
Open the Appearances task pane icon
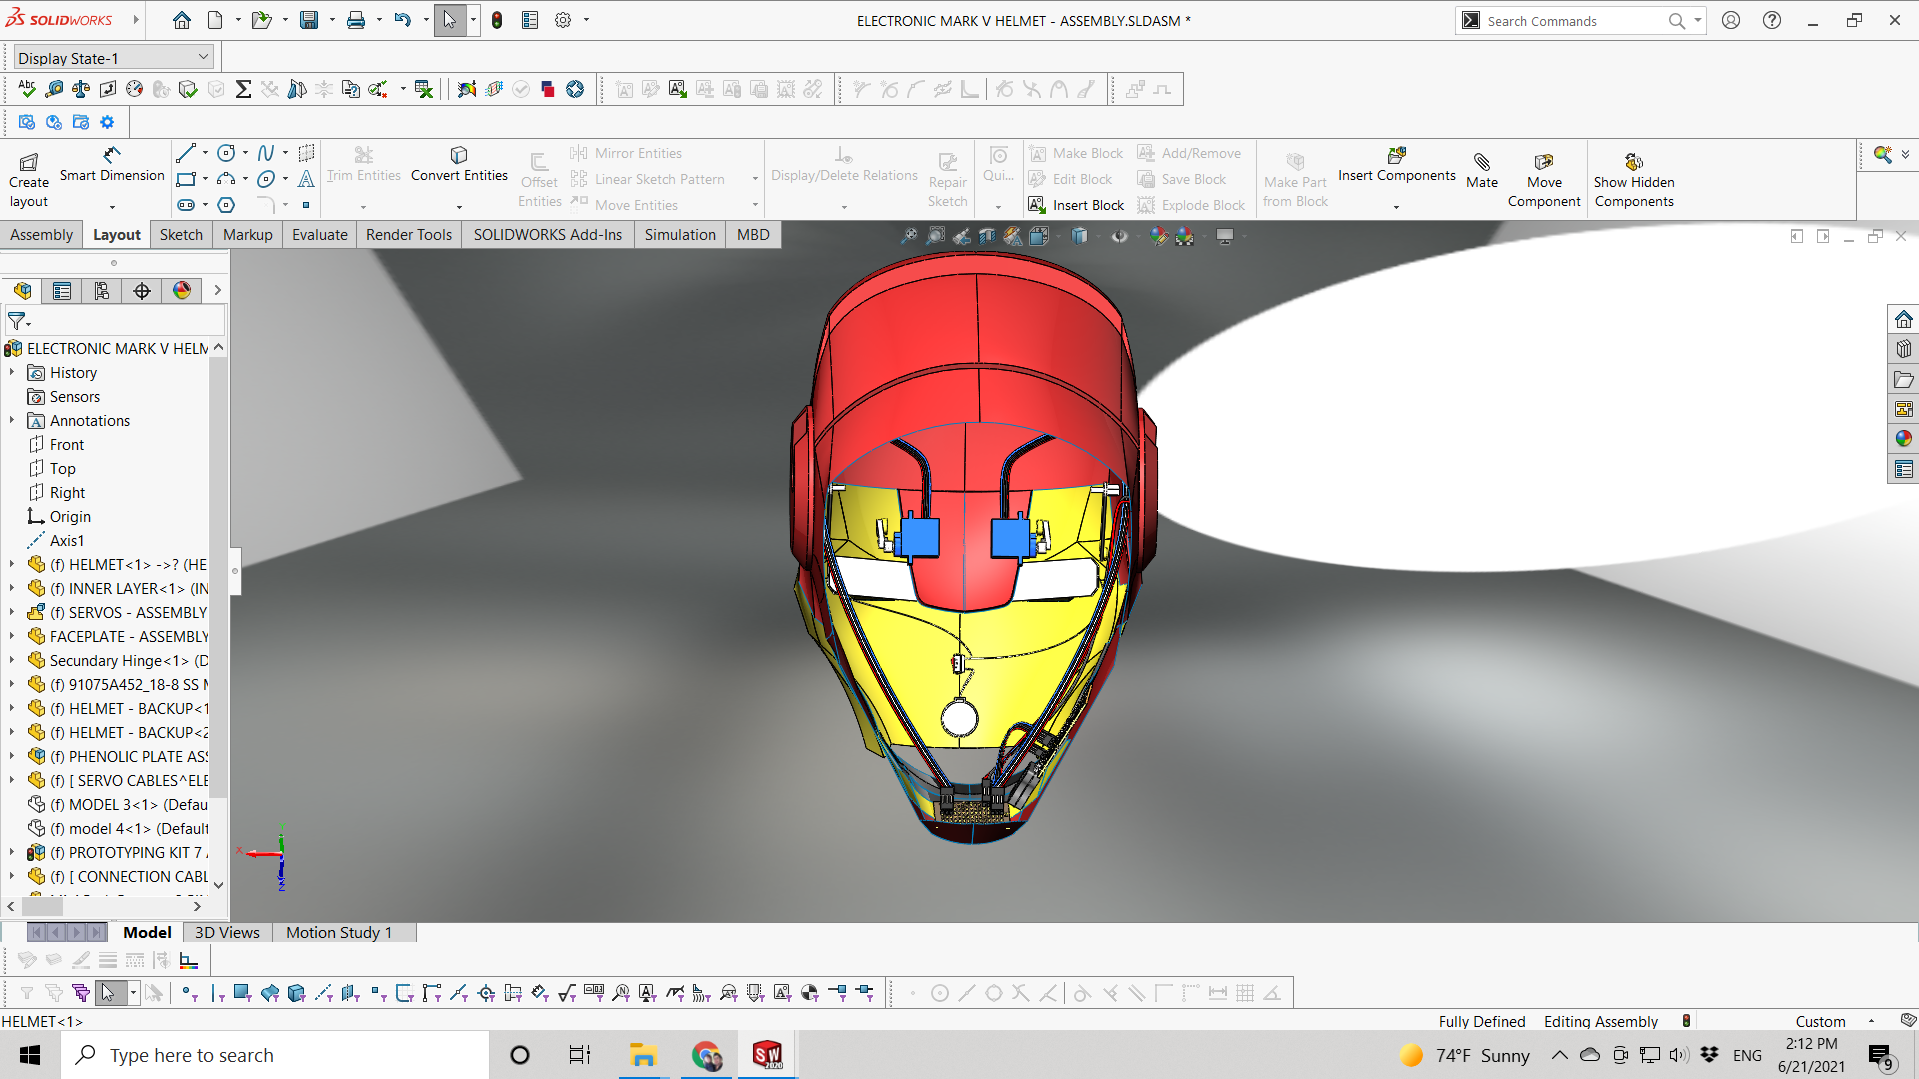(x=1903, y=439)
